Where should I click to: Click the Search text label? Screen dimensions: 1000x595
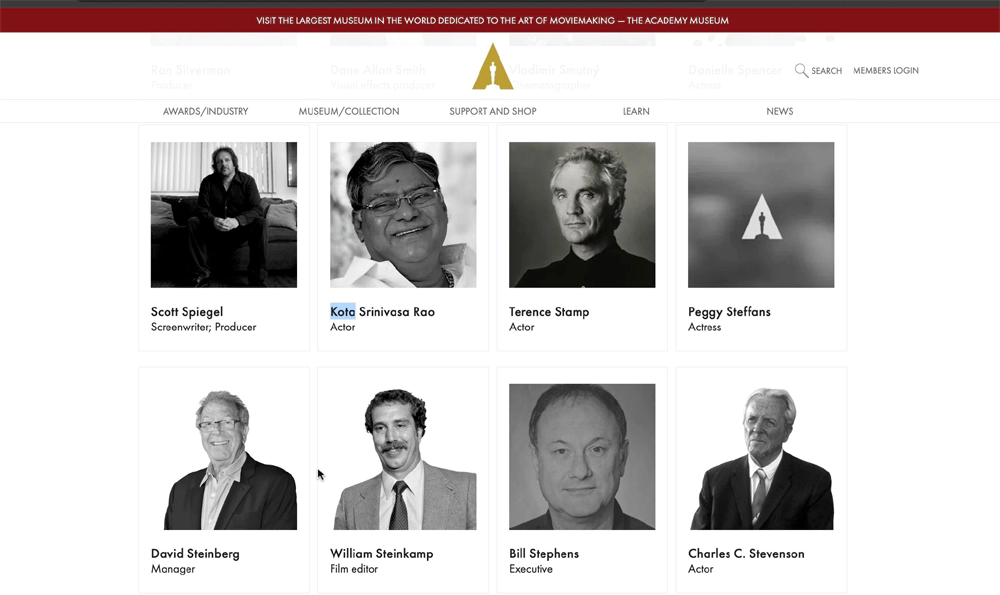(x=826, y=71)
